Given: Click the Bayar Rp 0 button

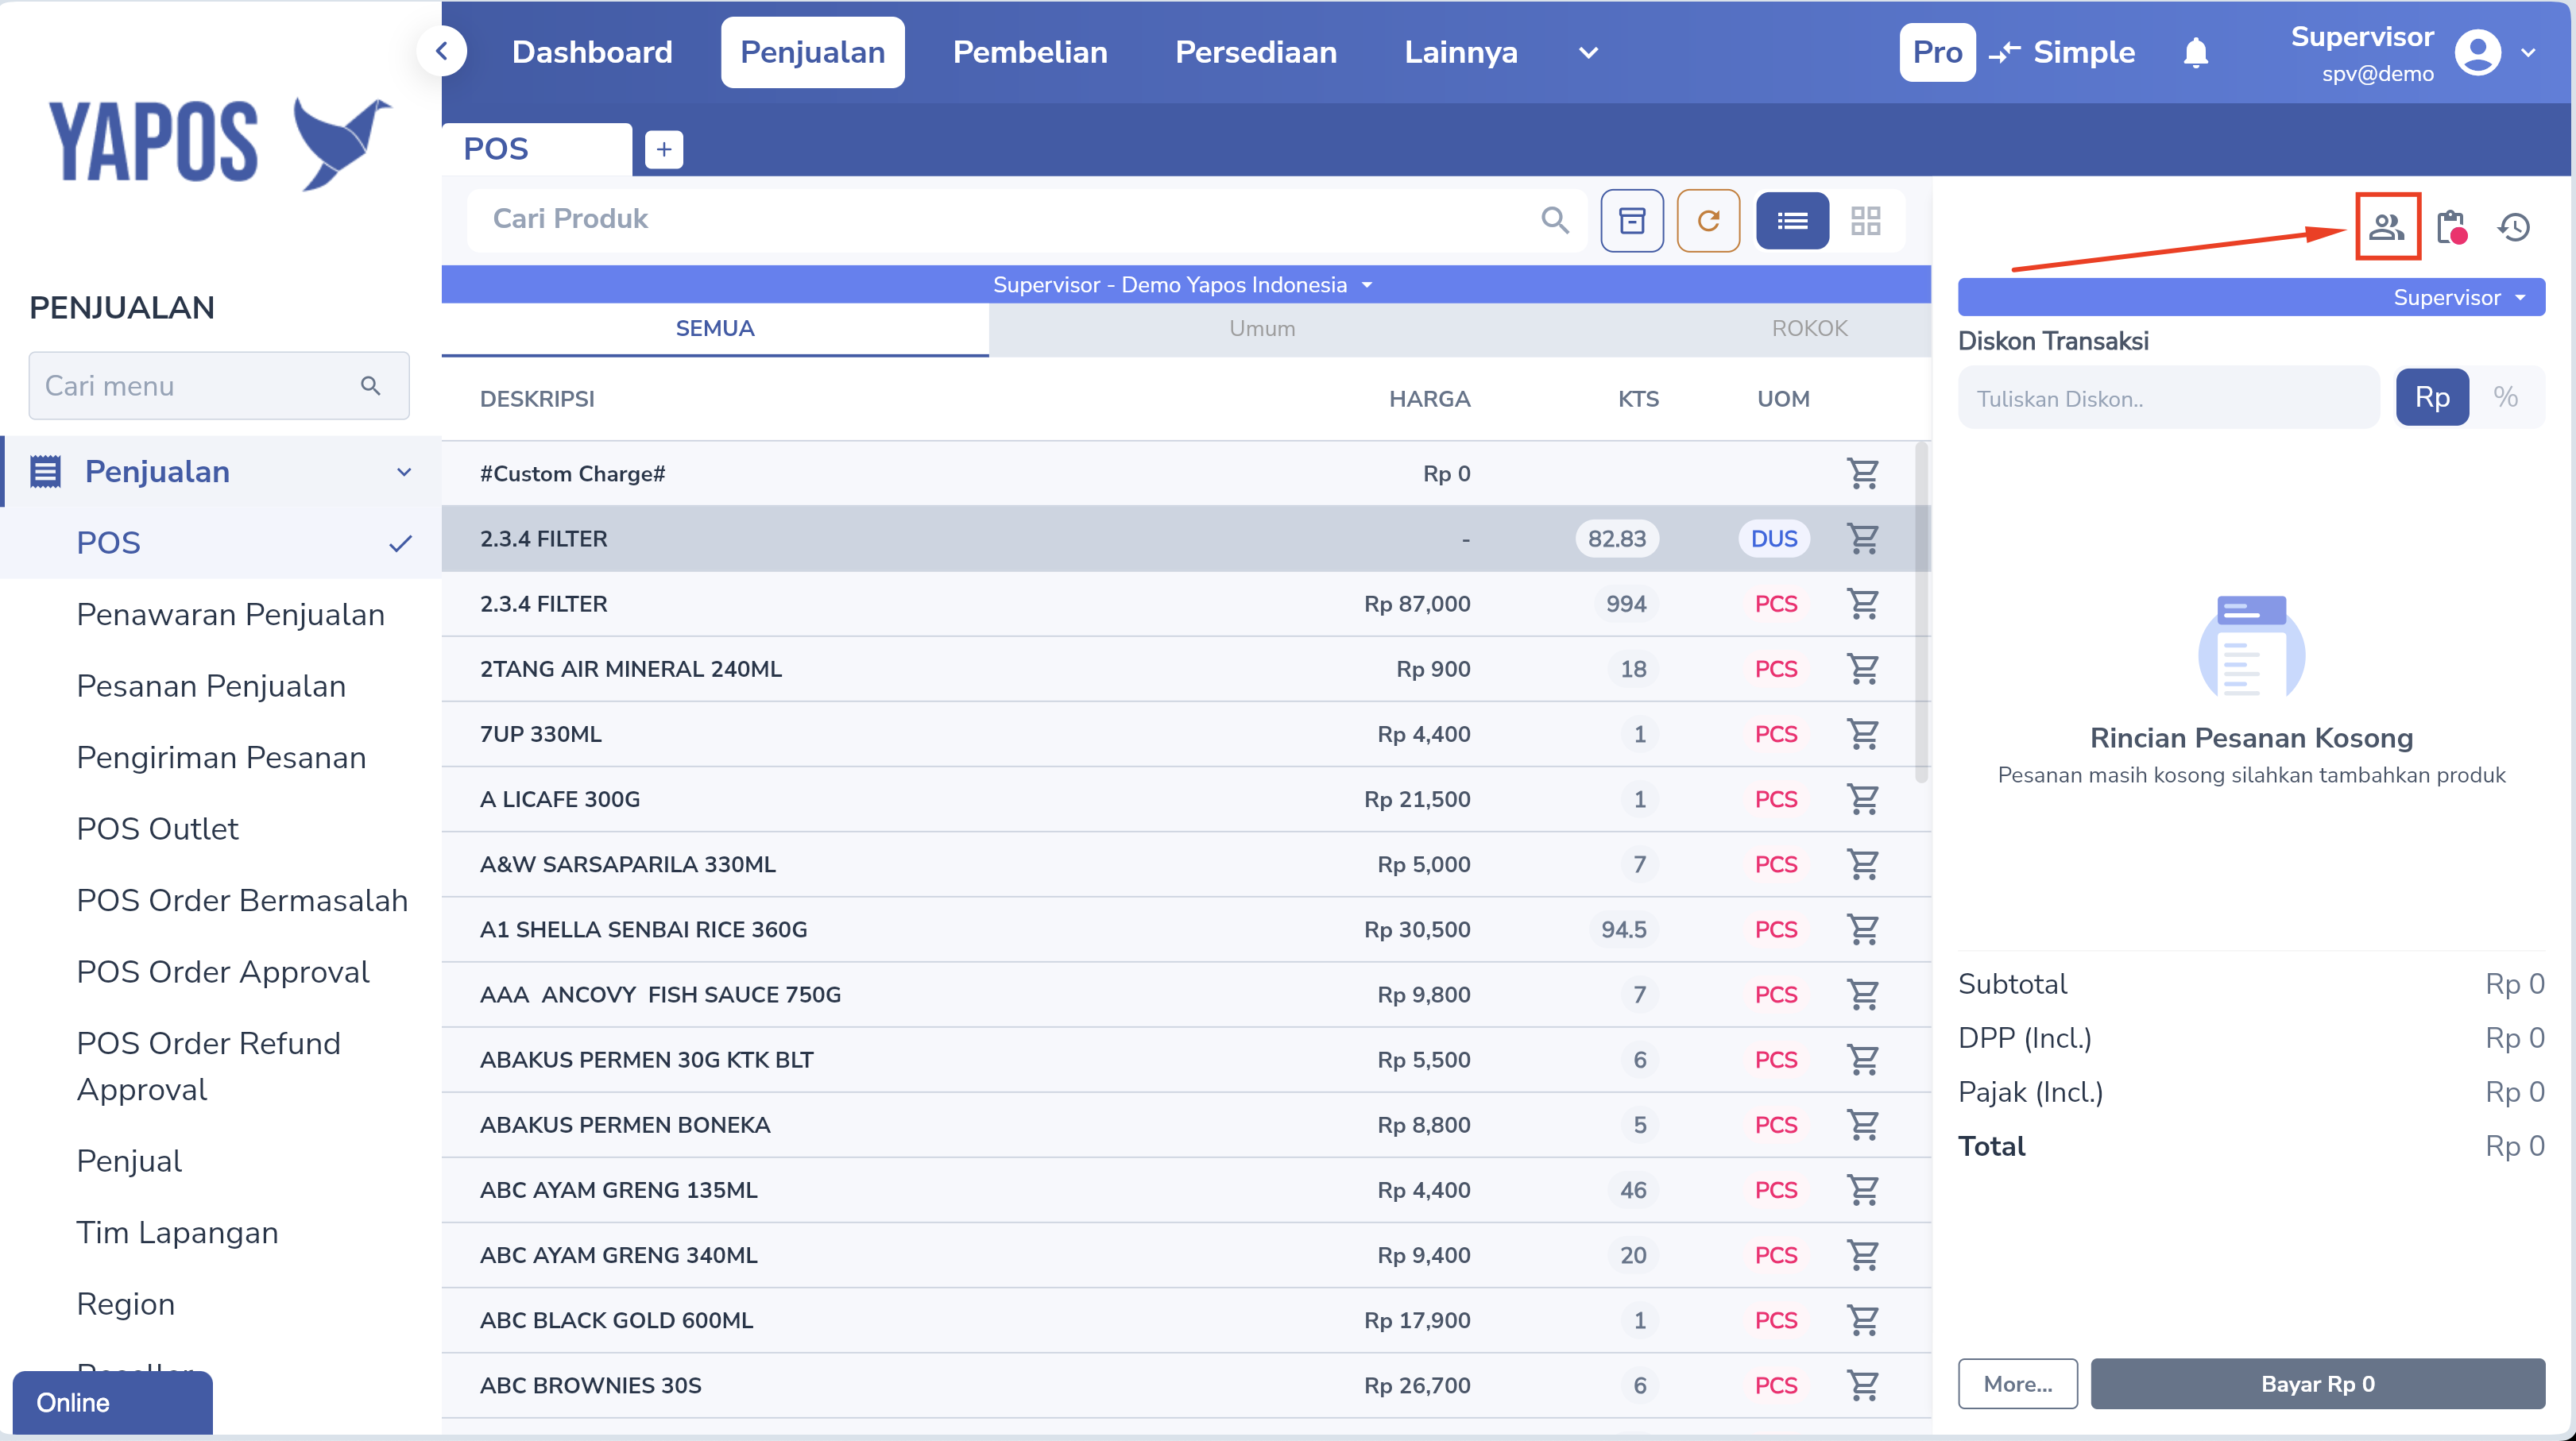Looking at the screenshot, I should 2317,1384.
